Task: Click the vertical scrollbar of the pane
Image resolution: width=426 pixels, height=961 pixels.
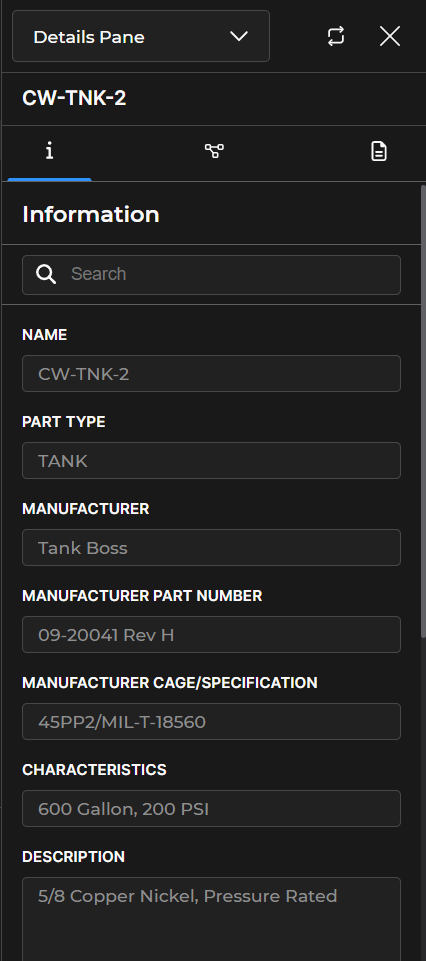Action: click(422, 411)
